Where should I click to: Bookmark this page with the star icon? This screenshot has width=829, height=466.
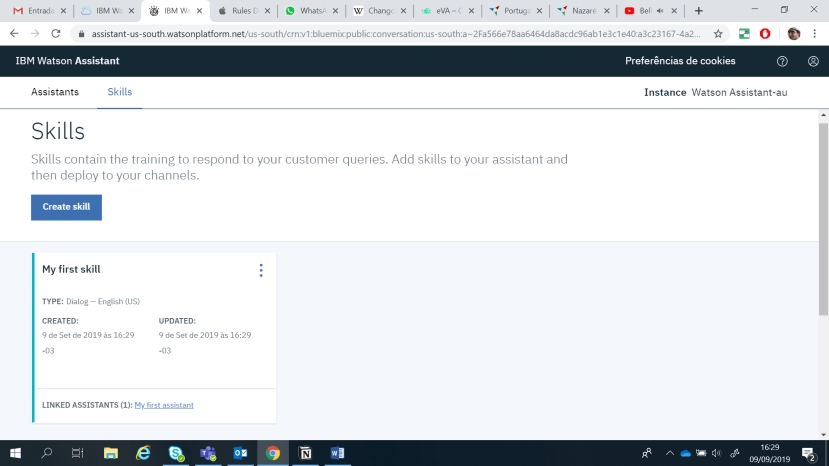pos(718,33)
